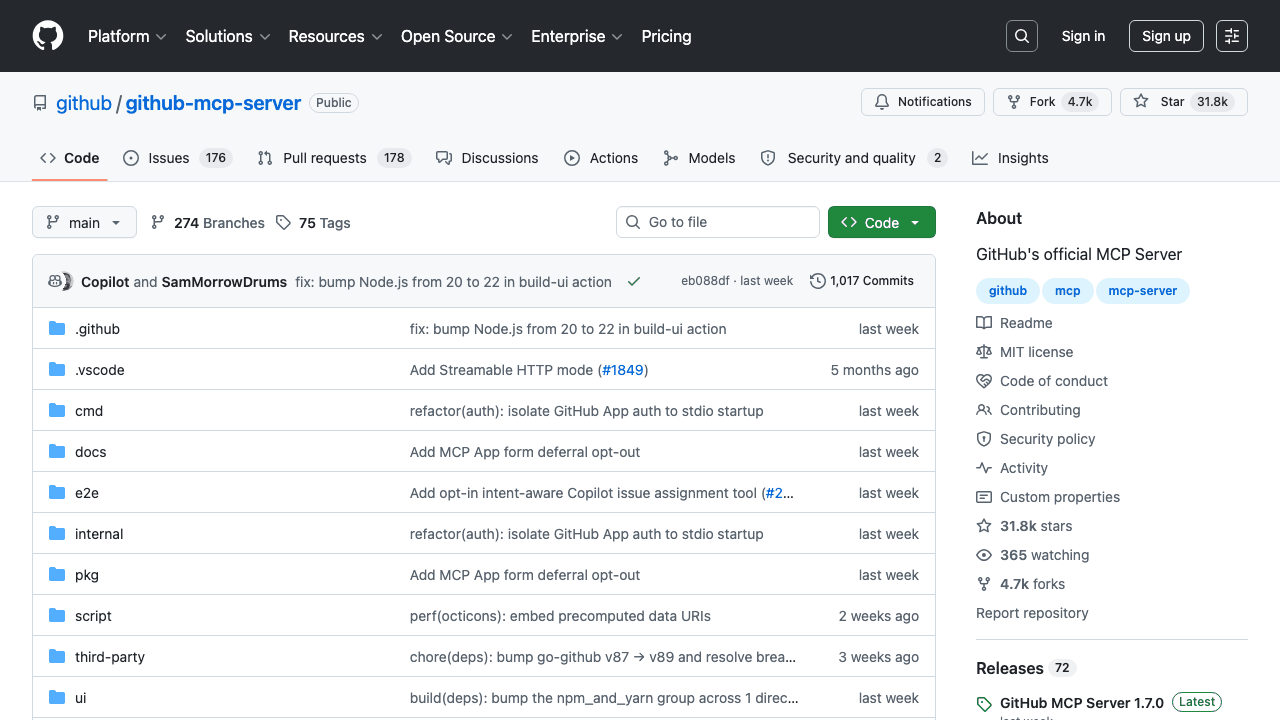Click the Go to file input

coord(718,222)
